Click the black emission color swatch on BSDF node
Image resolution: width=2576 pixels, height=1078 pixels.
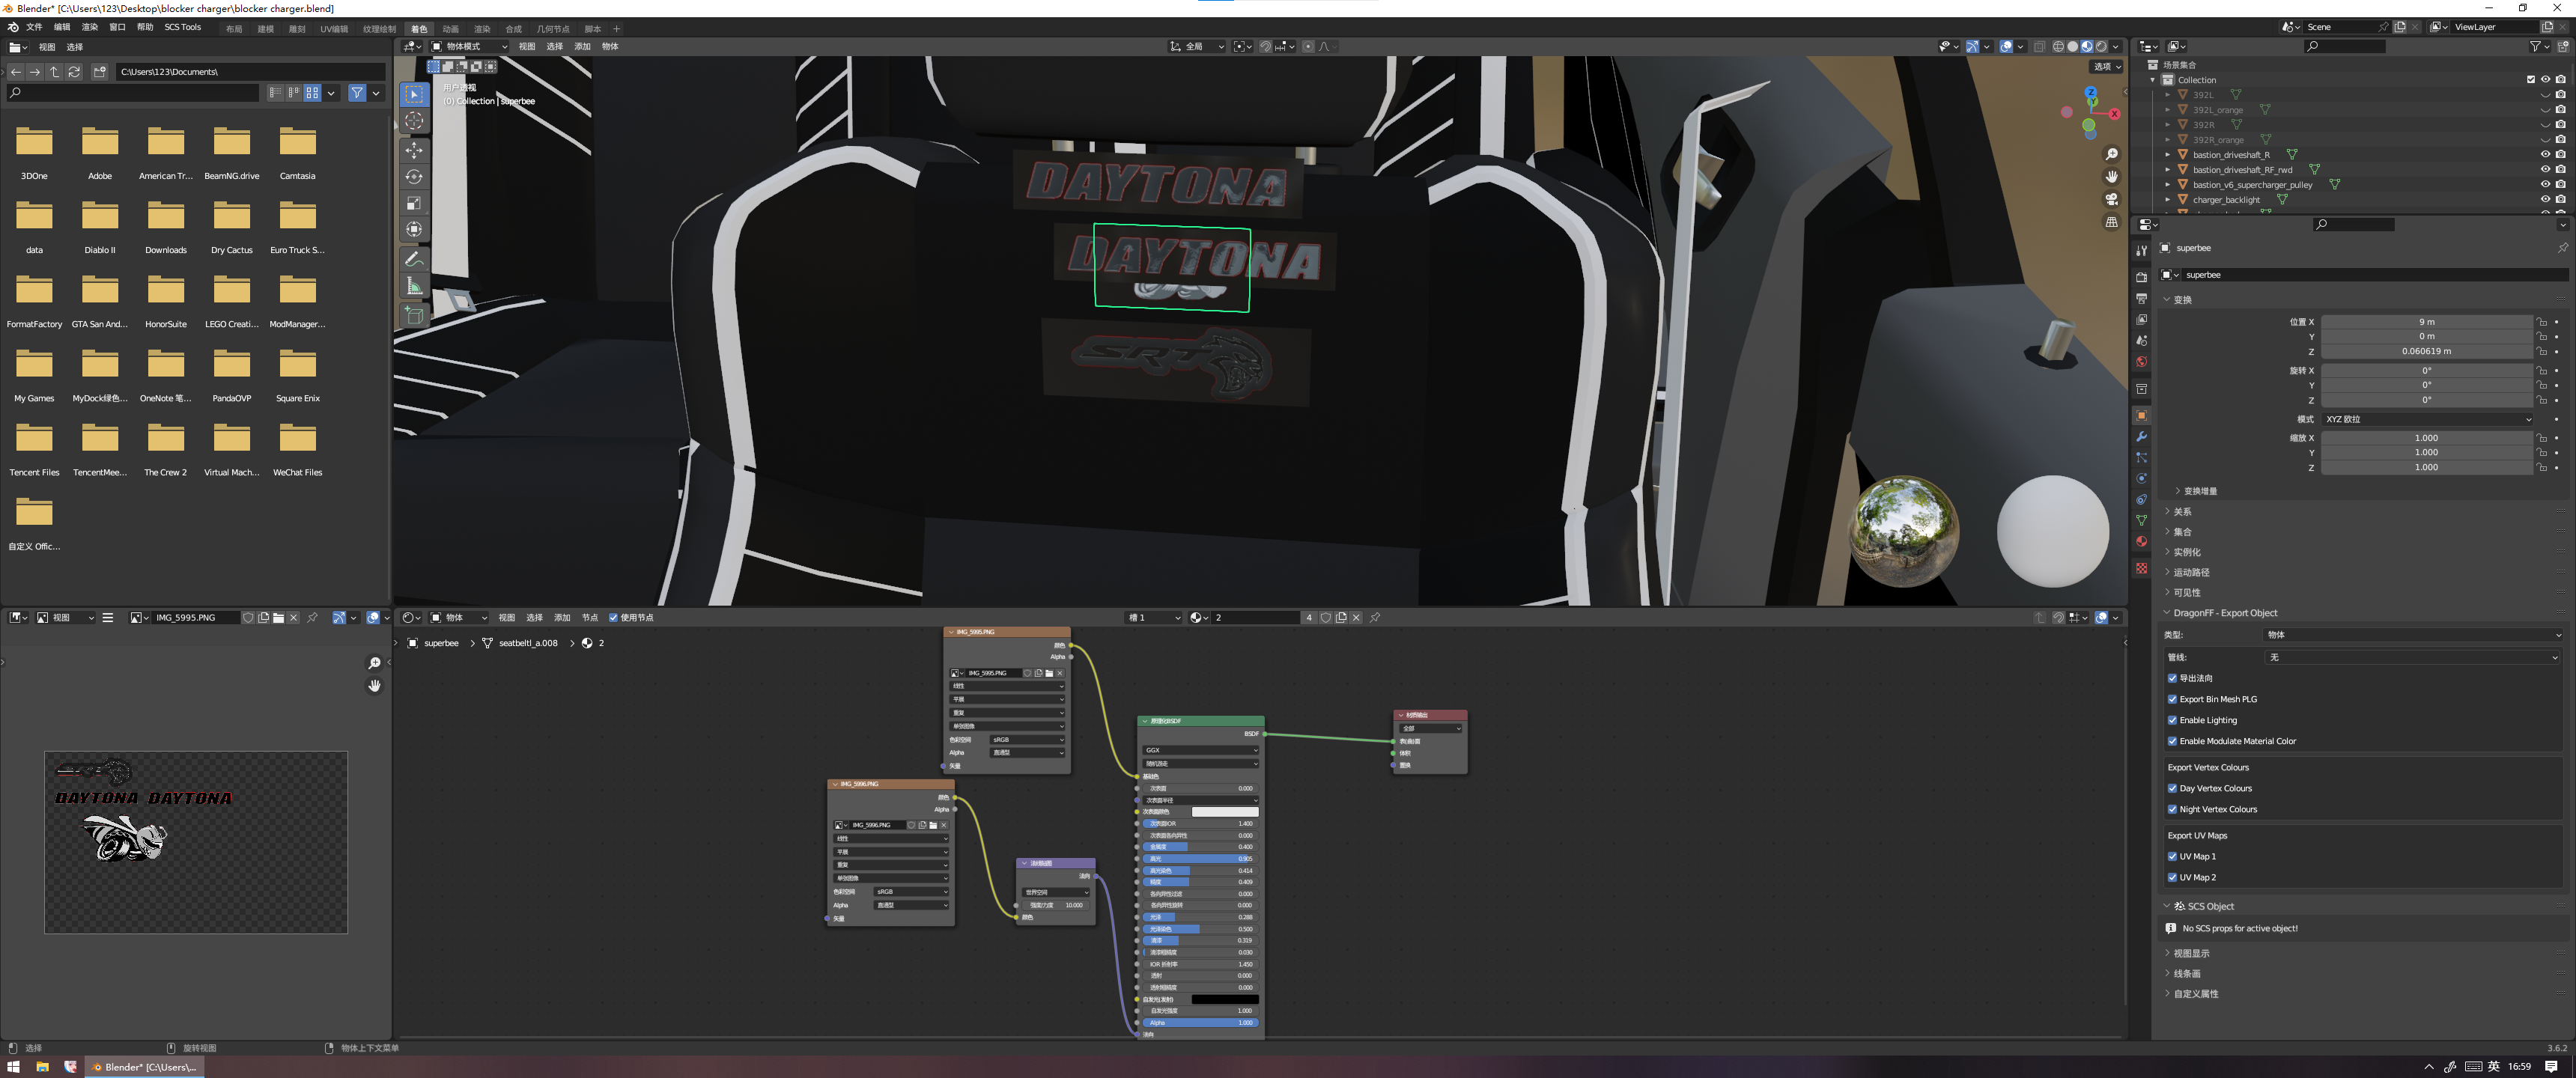point(1225,999)
